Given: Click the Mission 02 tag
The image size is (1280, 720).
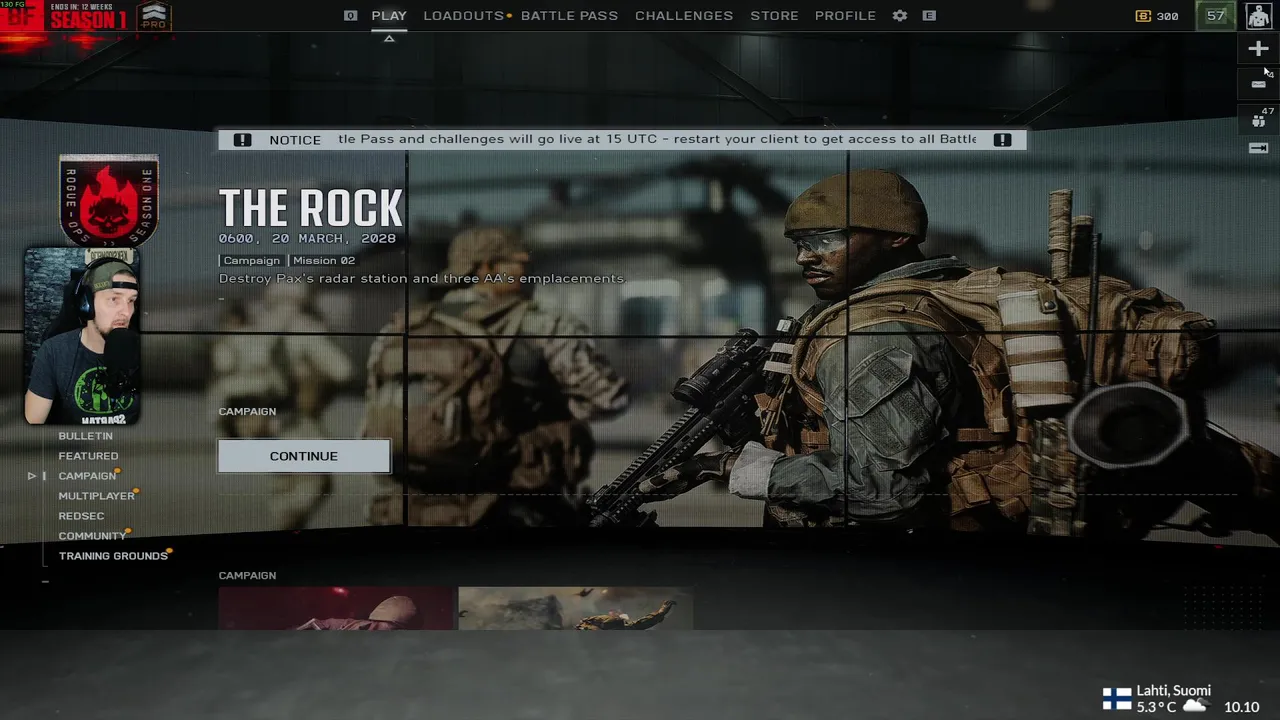Looking at the screenshot, I should 323,261.
